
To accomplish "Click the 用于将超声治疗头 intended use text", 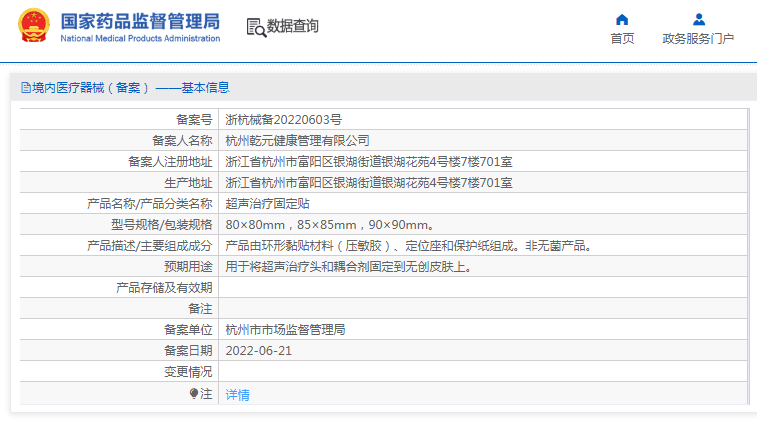I will pos(349,267).
